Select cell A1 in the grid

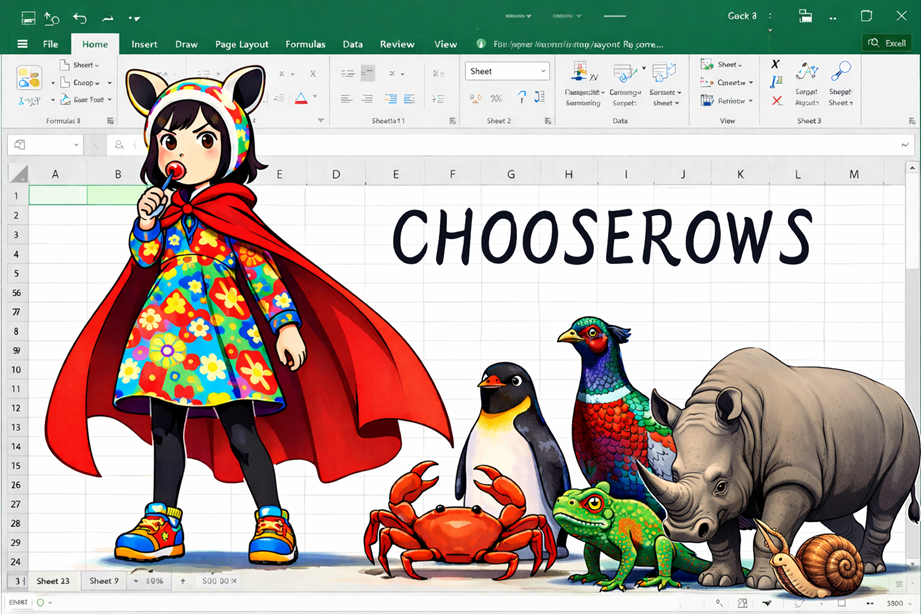pyautogui.click(x=57, y=195)
